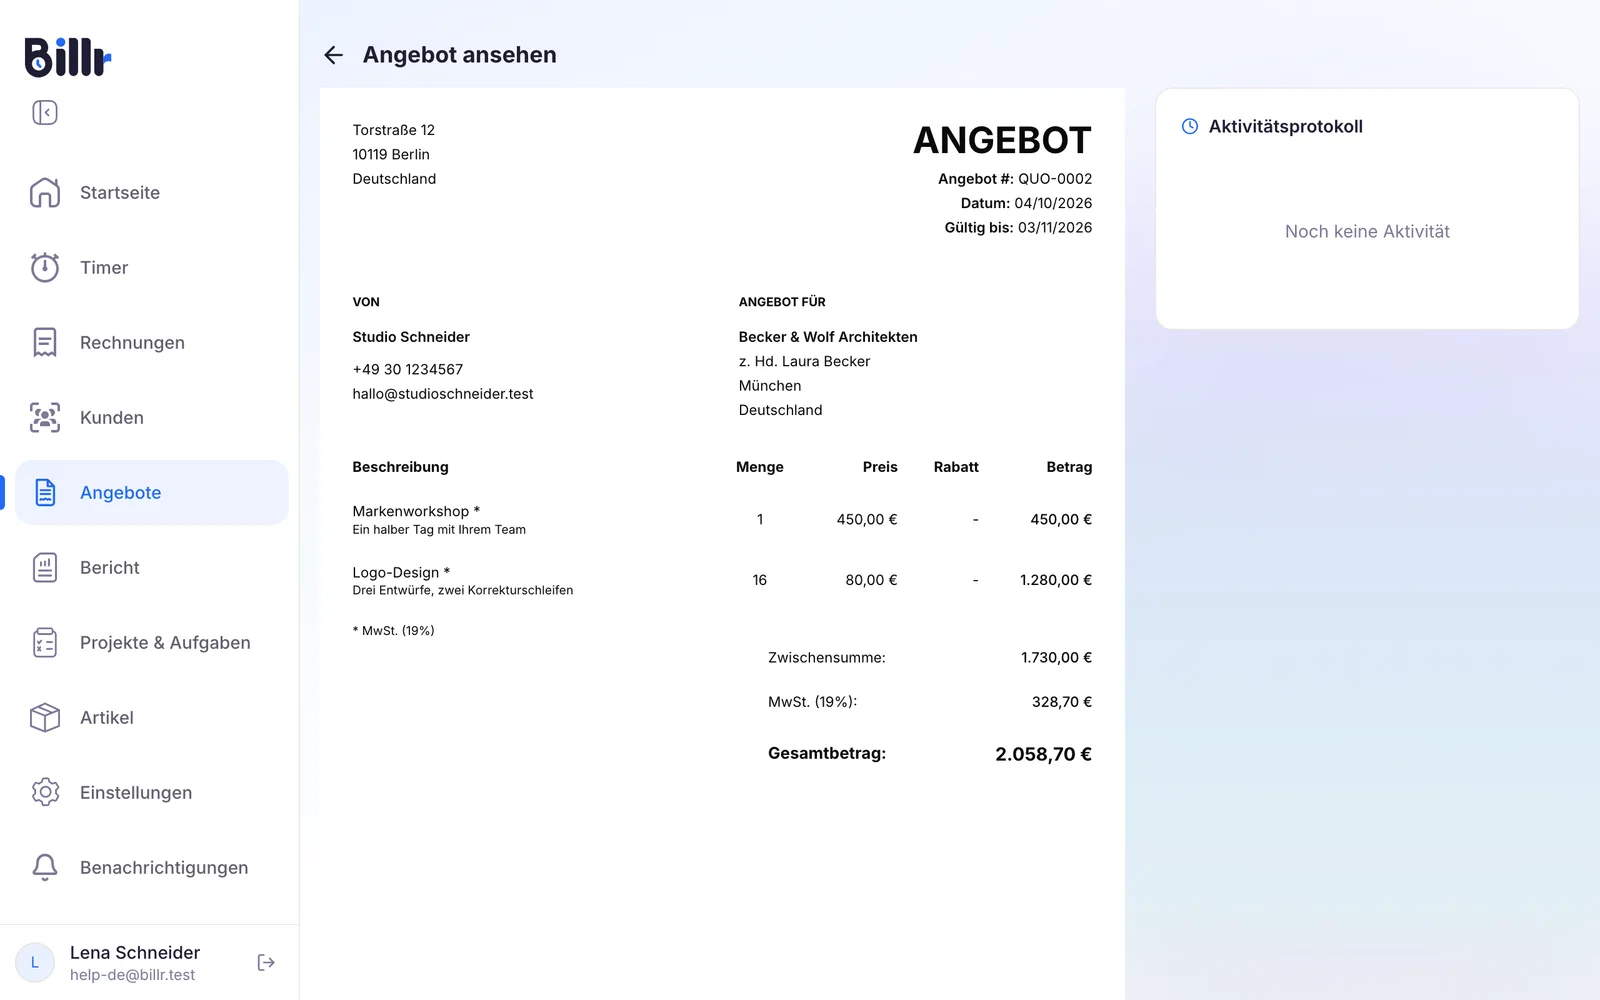This screenshot has width=1600, height=1000.
Task: Open Einstellungen in the sidebar
Action: point(152,793)
